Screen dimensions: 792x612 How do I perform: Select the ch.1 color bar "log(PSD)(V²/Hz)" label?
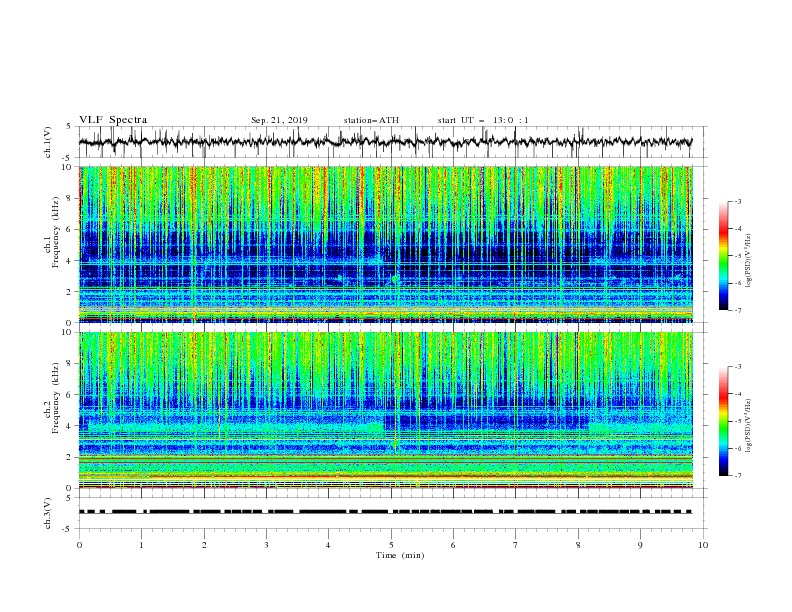pos(748,261)
